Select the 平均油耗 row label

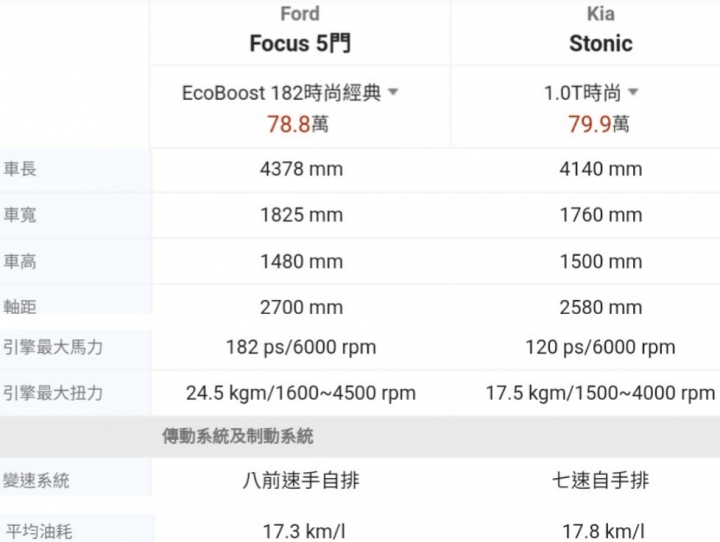39,531
